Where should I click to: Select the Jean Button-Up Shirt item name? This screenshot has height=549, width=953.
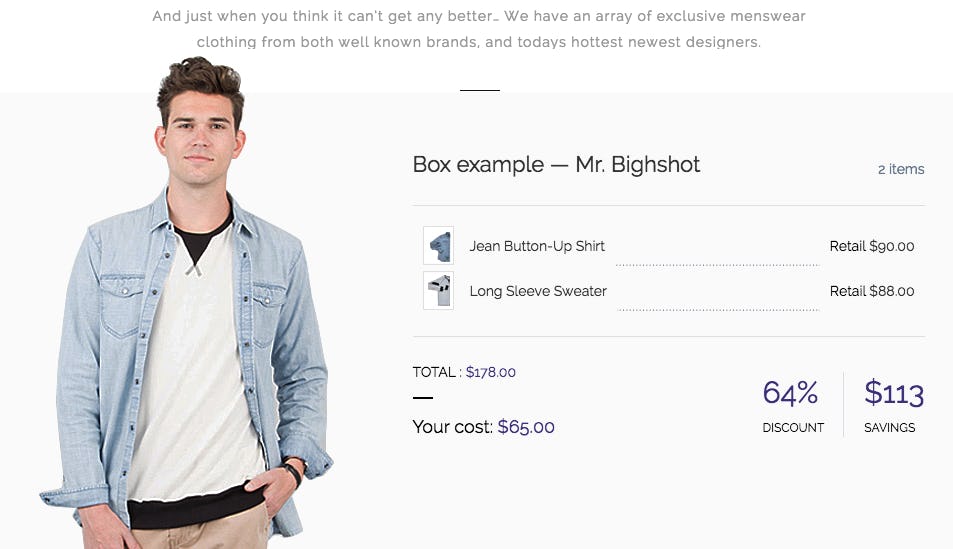pyautogui.click(x=537, y=246)
